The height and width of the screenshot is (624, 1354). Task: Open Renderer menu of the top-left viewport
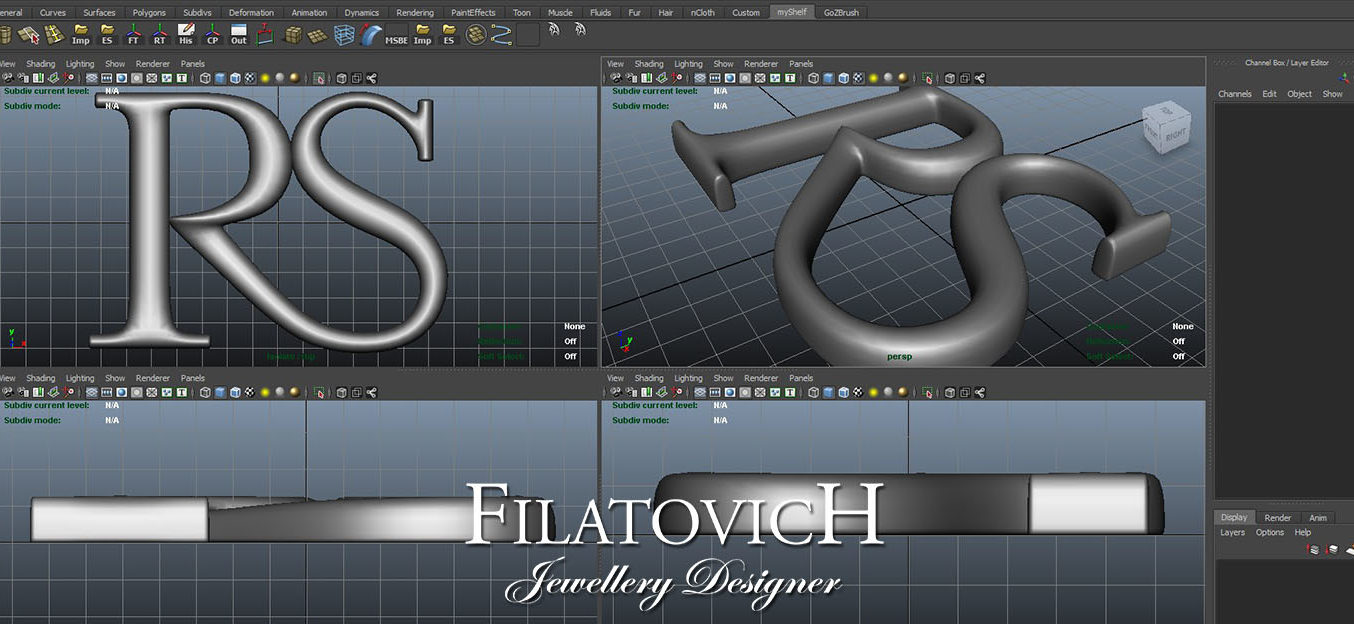click(x=153, y=64)
